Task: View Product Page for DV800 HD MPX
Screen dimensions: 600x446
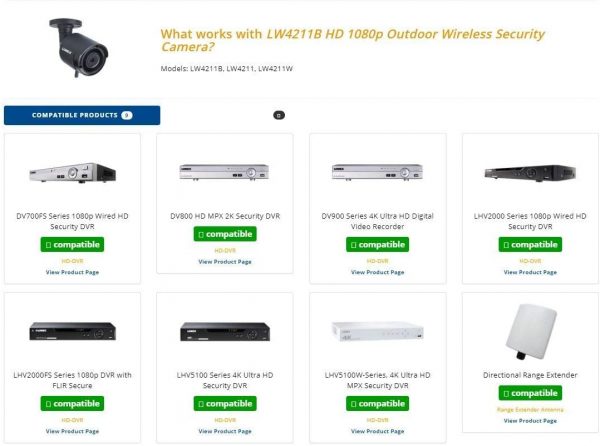Action: click(225, 262)
